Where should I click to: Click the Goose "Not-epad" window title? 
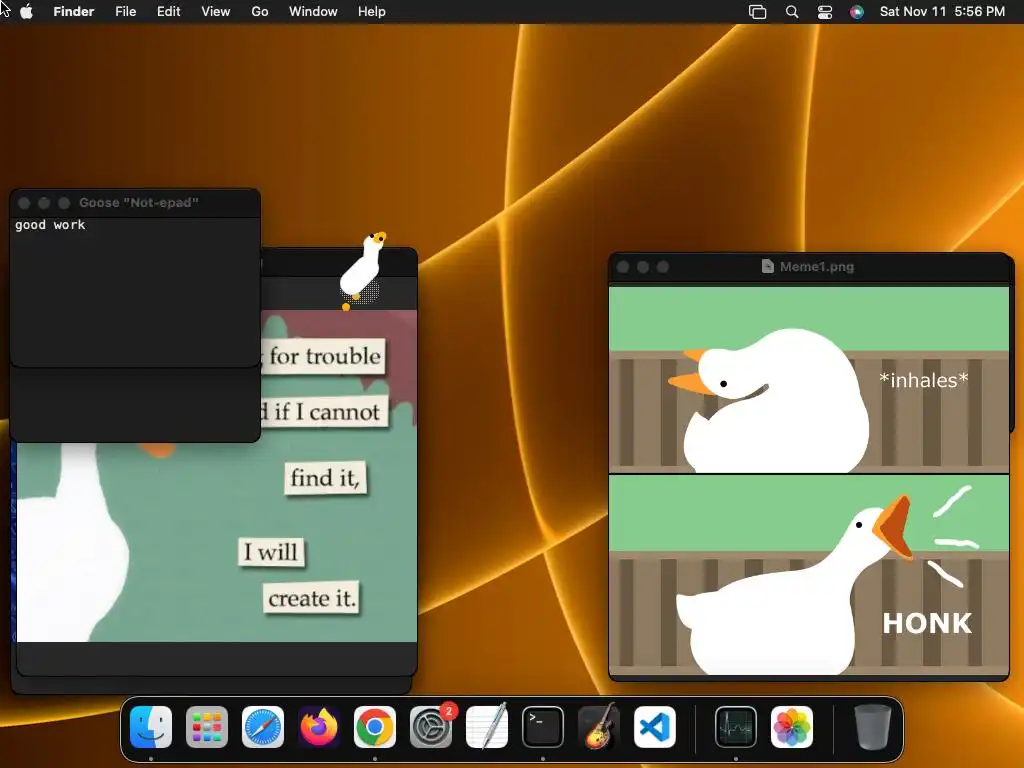click(138, 202)
